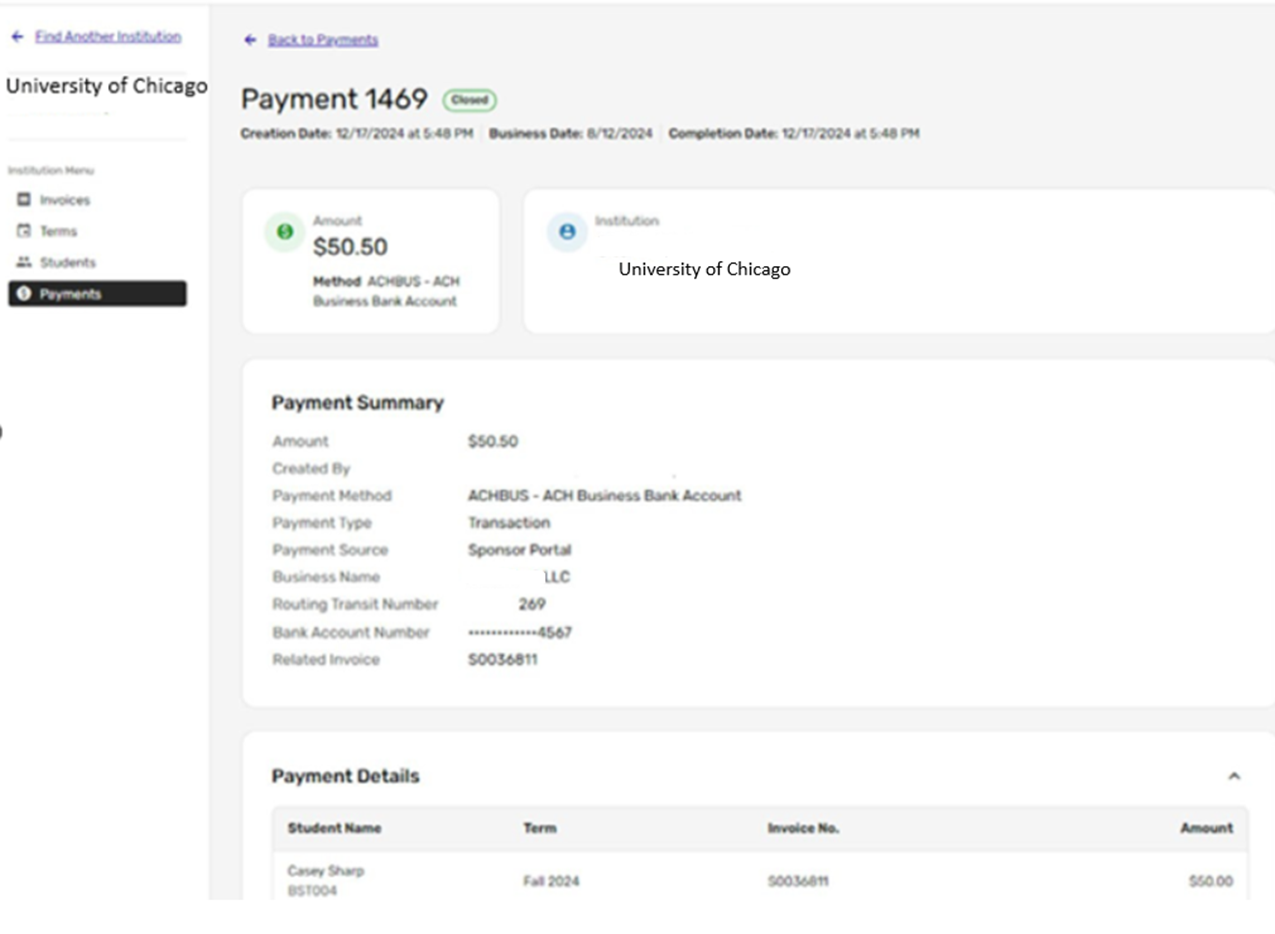This screenshot has height=934, width=1275.
Task: Click related invoice number S0036811
Action: pos(502,660)
